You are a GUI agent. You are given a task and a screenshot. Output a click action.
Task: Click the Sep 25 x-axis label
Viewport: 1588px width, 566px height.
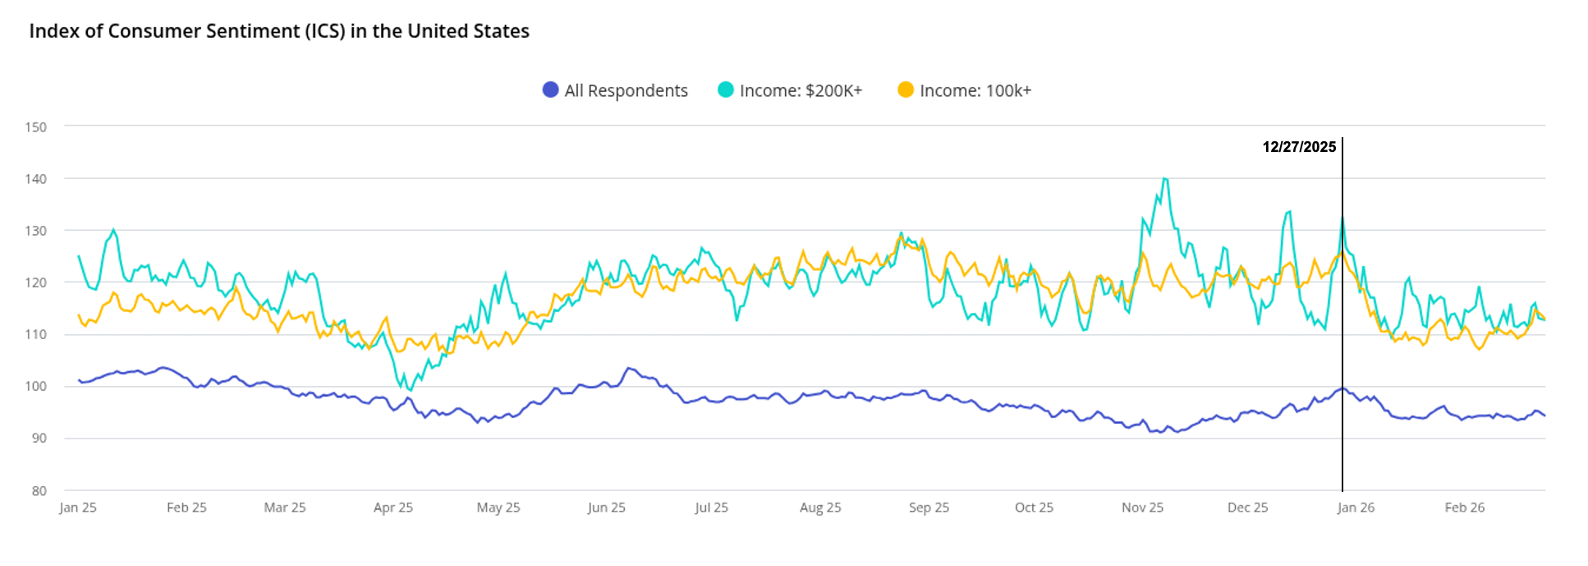929,508
